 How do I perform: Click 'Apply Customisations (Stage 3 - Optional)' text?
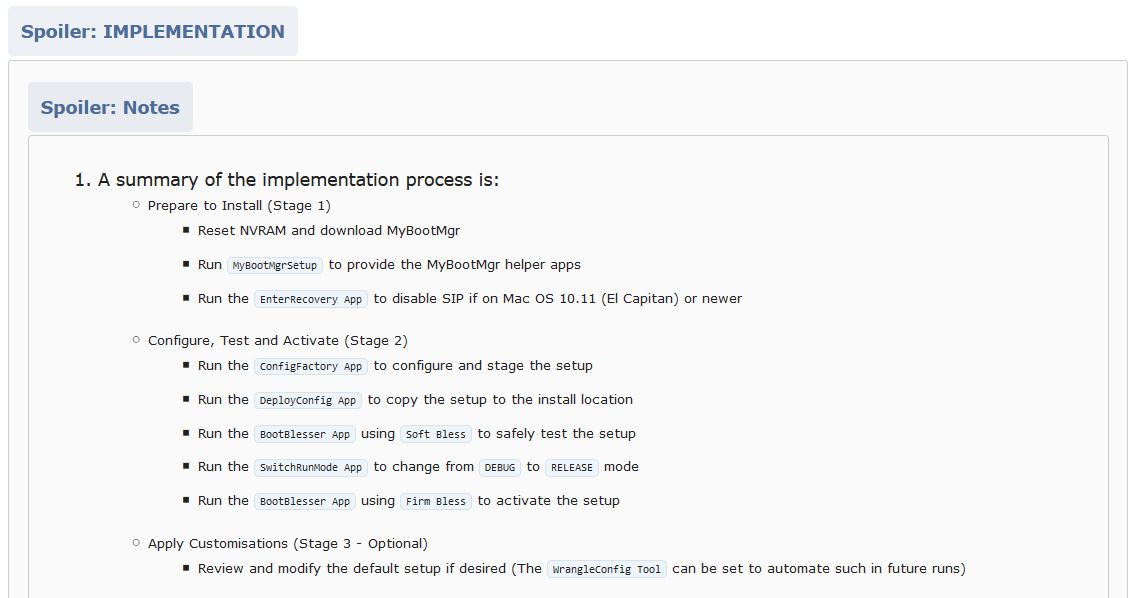coord(288,544)
